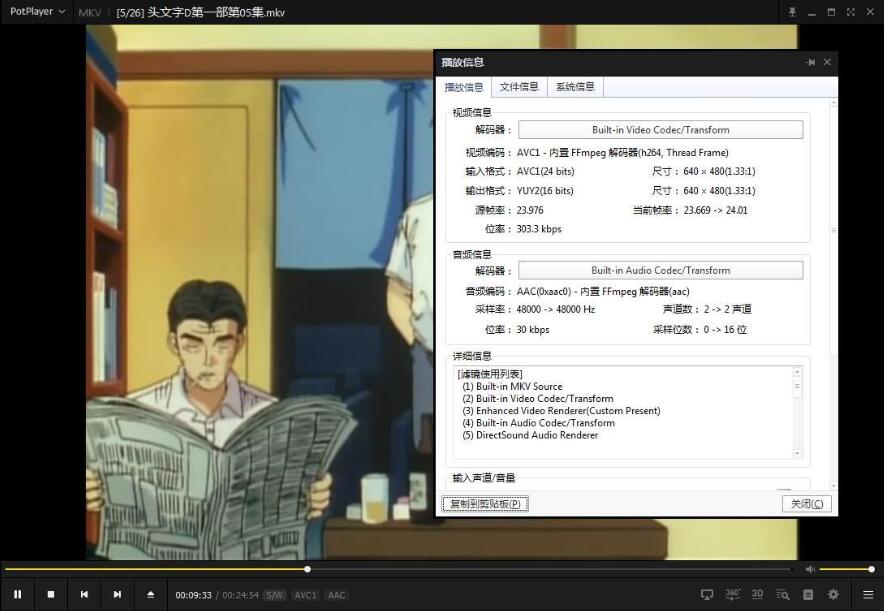884x611 pixels.
Task: Click the 复制到剪贴板 button
Action: point(484,503)
